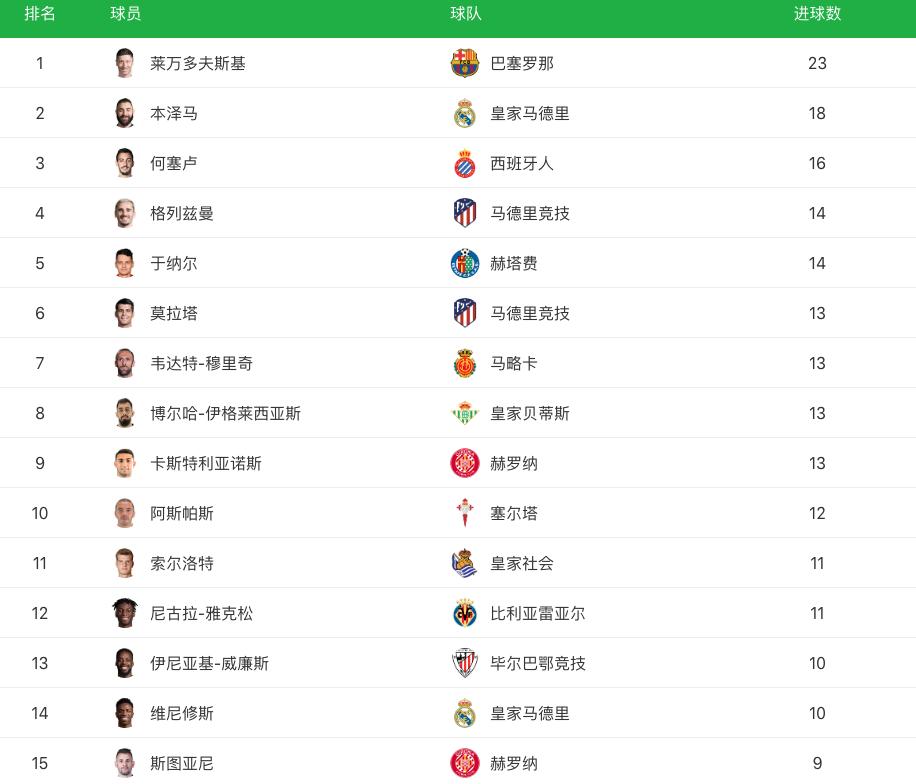Image resolution: width=916 pixels, height=784 pixels.
Task: Click the Mallorca club crest icon
Action: click(x=465, y=363)
